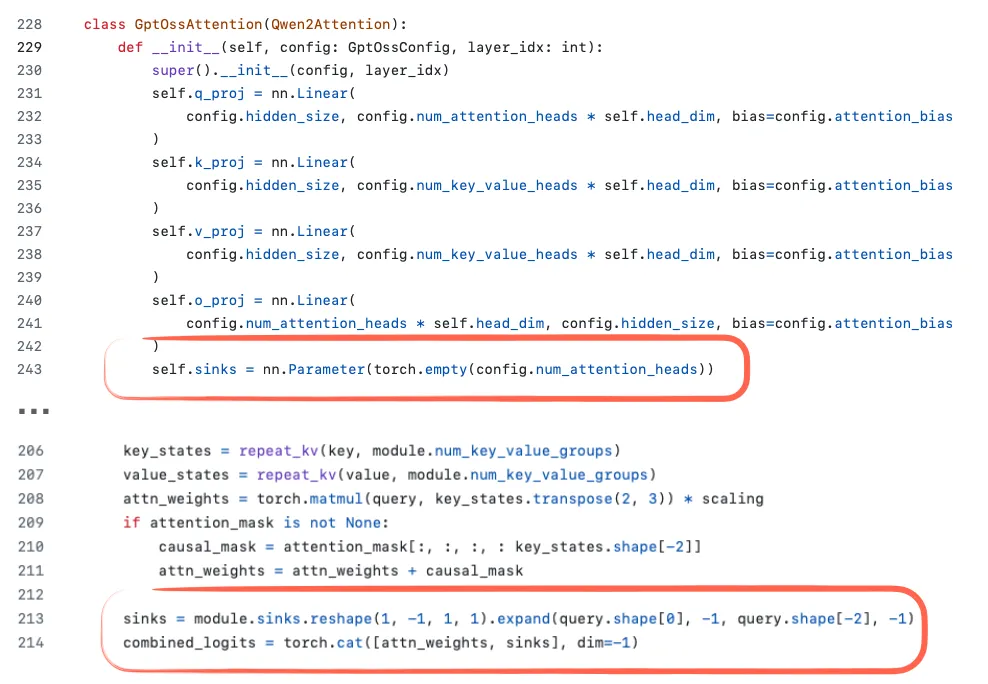Click line number 231
Screen dimensions: 988x684
30,93
